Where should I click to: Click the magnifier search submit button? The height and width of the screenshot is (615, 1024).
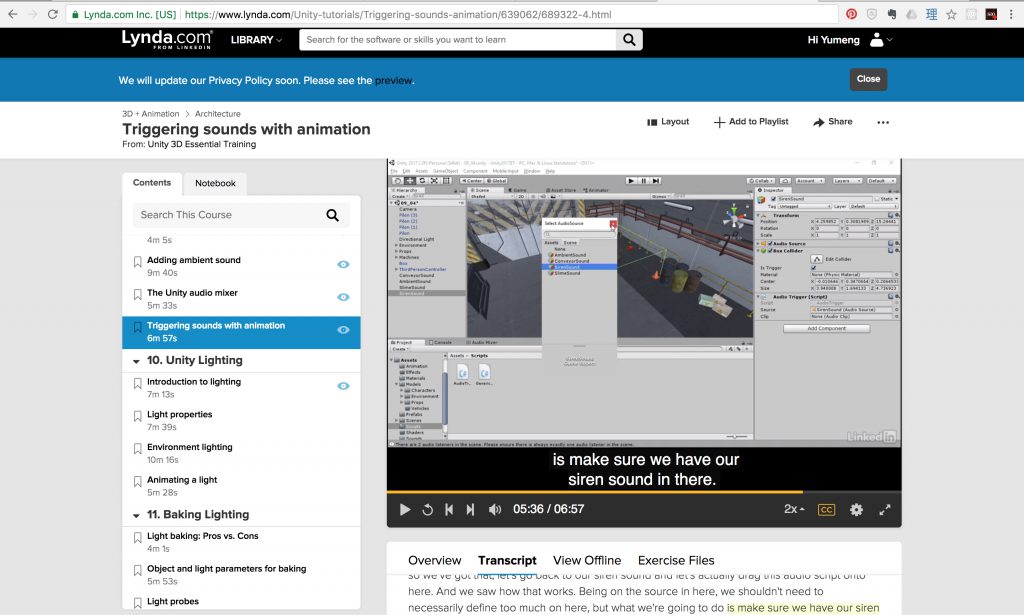[x=629, y=40]
